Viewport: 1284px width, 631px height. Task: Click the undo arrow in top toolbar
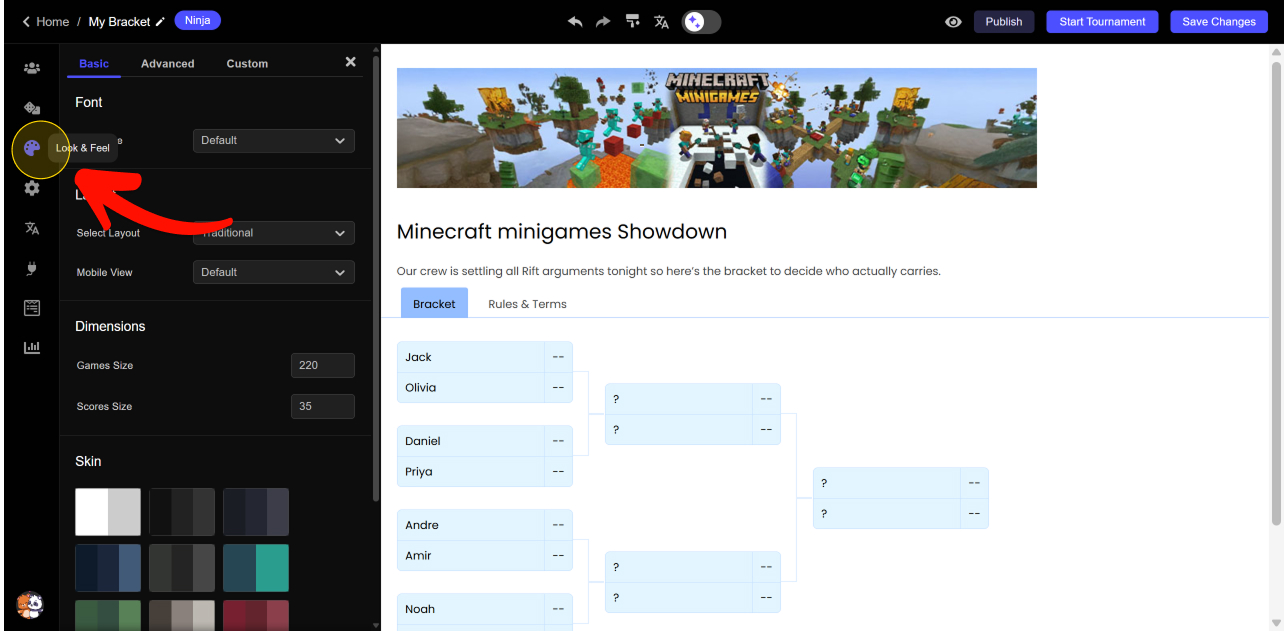click(575, 21)
